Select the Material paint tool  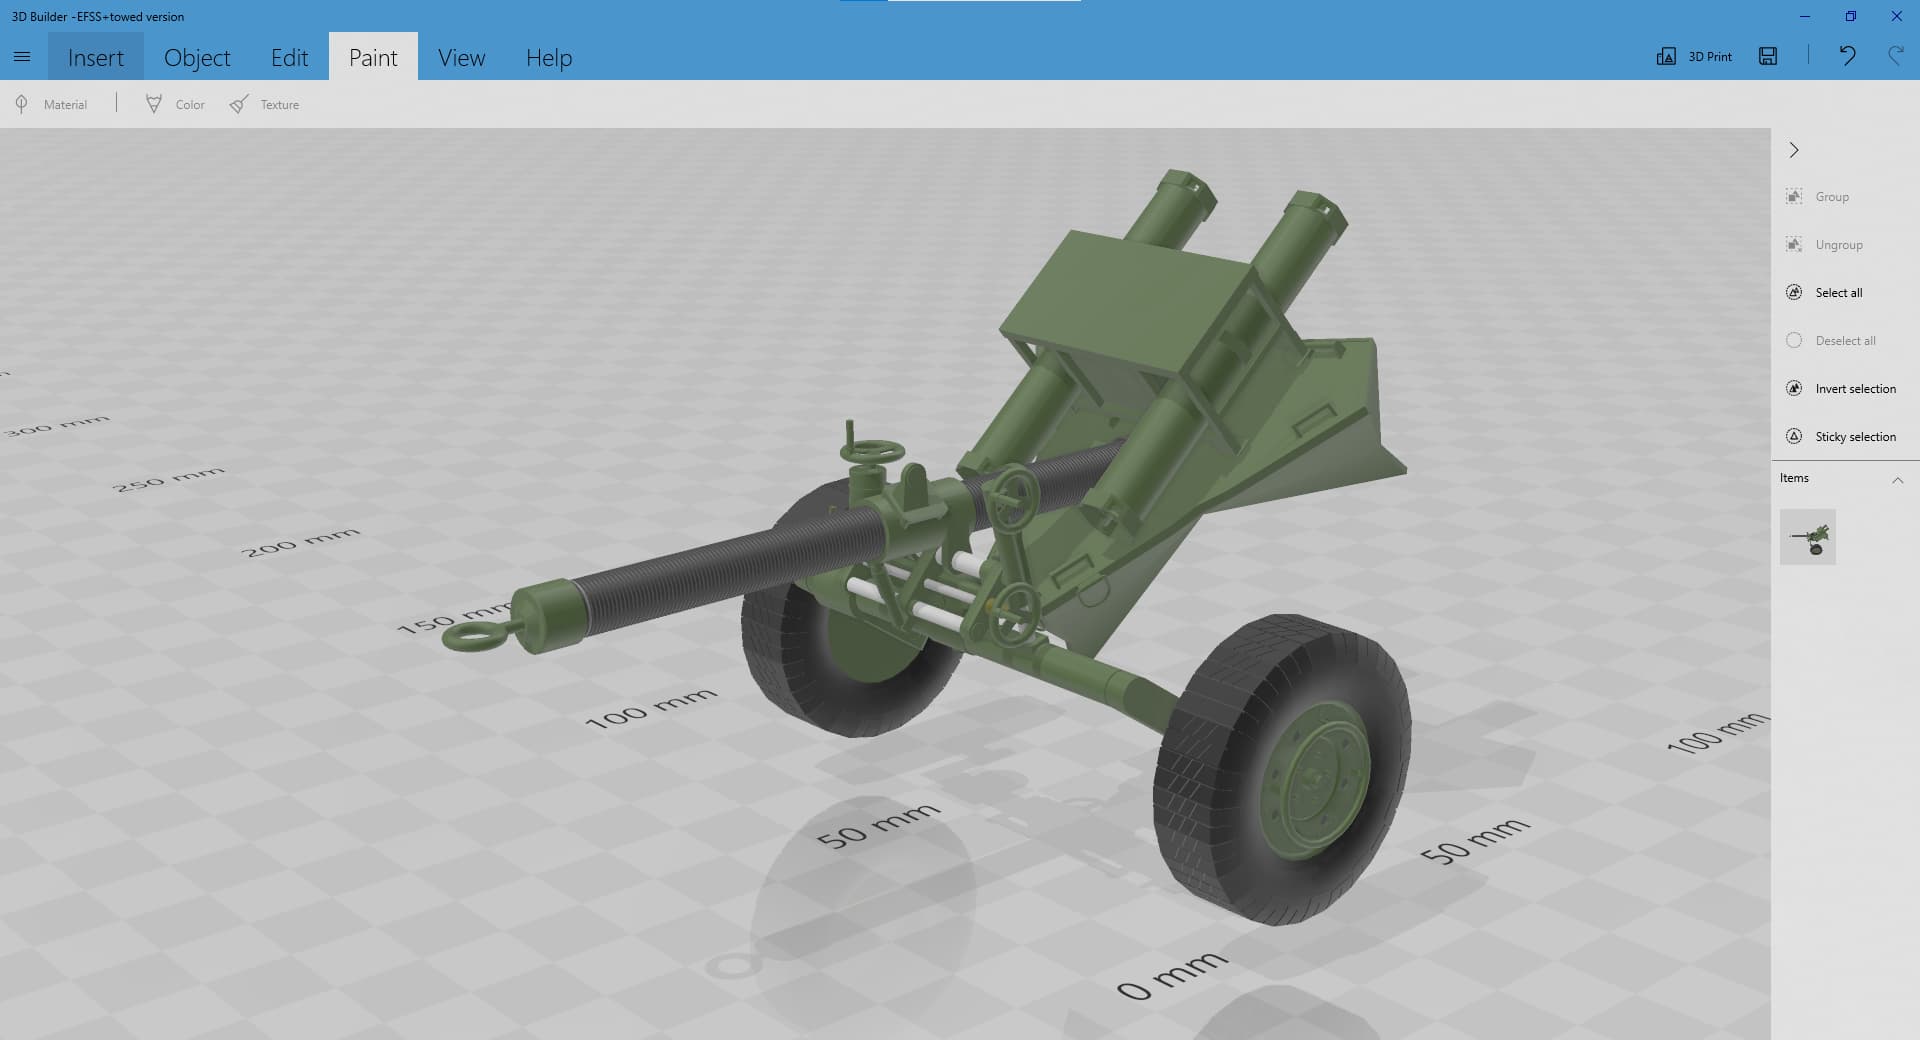point(52,105)
